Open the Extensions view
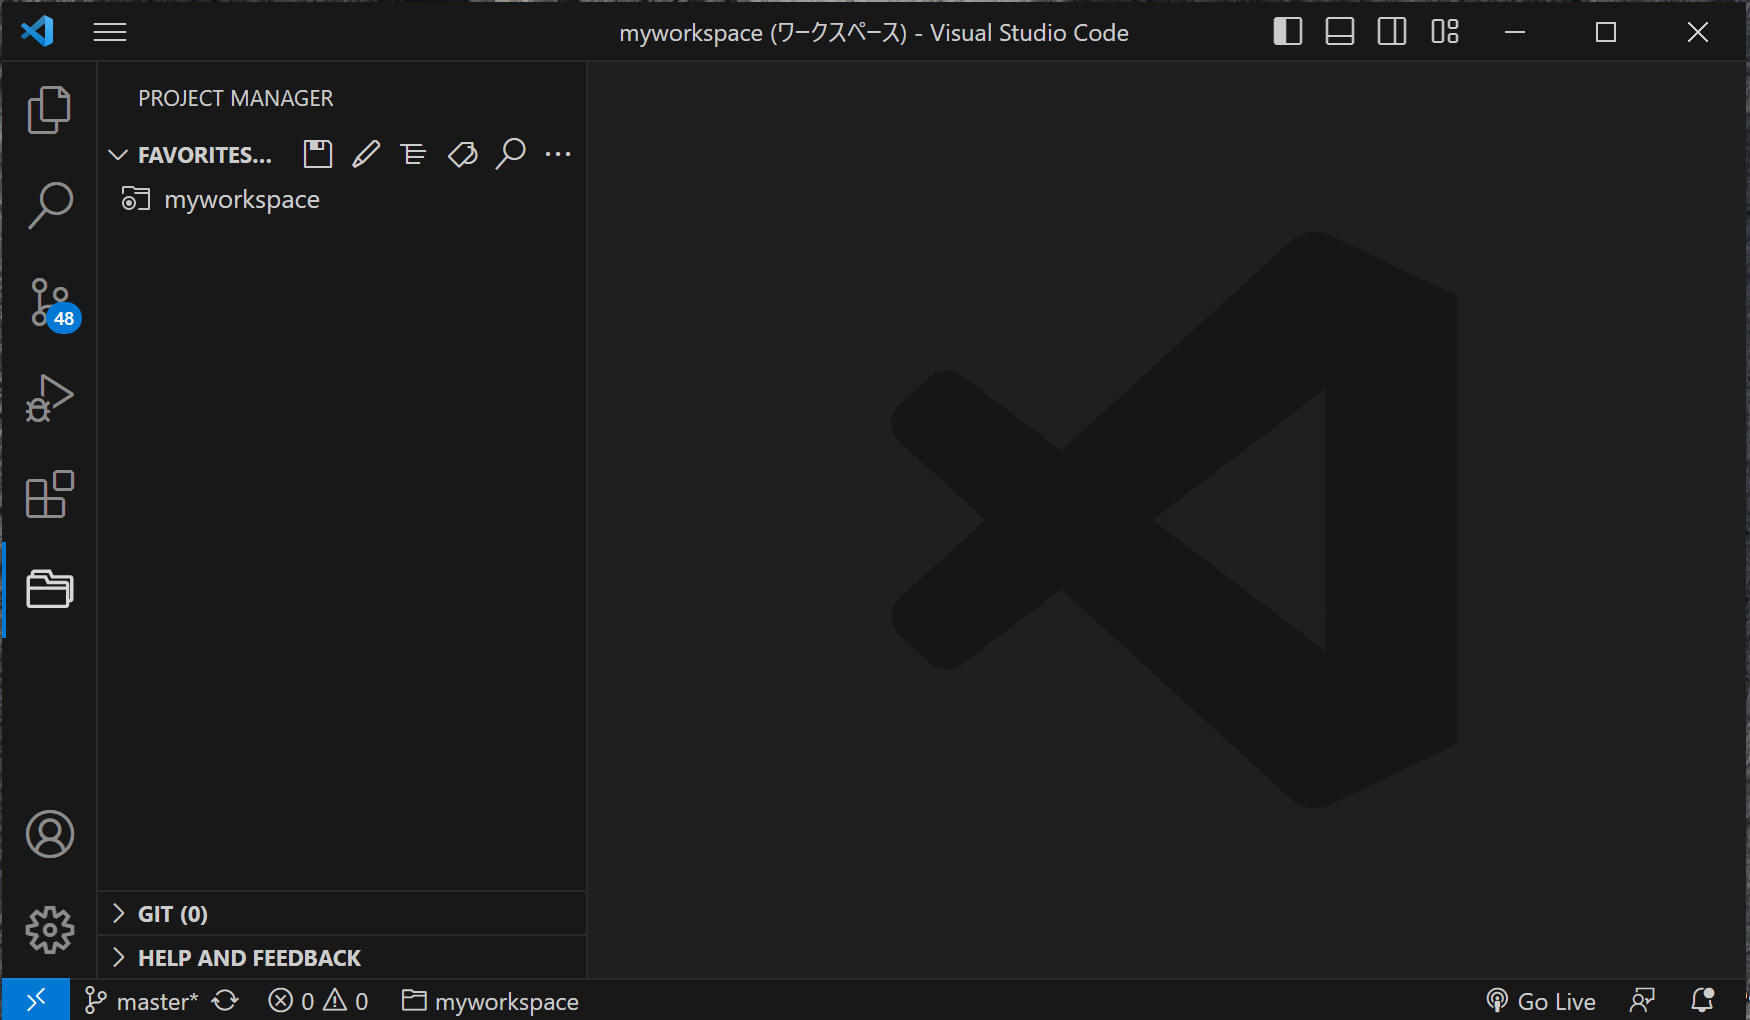Viewport: 1750px width, 1020px height. (49, 494)
